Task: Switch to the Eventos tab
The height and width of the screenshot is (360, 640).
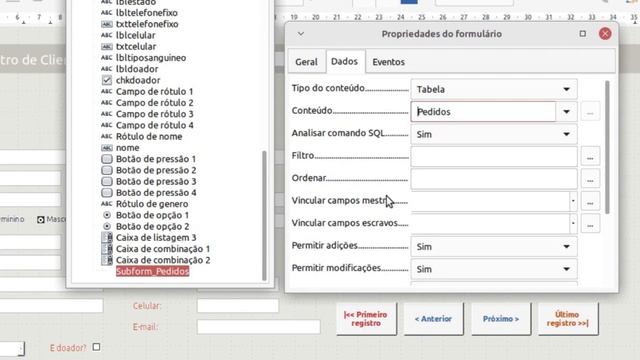Action: click(388, 62)
